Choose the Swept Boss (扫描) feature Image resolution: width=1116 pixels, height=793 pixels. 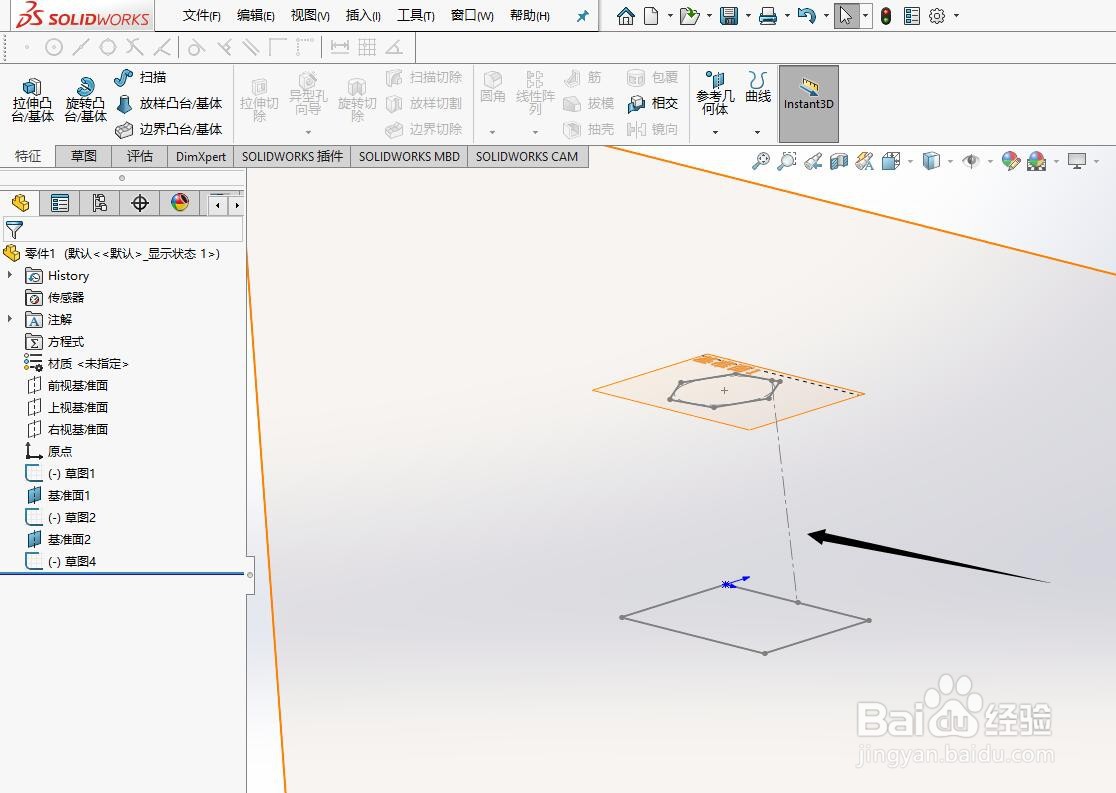tap(140, 77)
